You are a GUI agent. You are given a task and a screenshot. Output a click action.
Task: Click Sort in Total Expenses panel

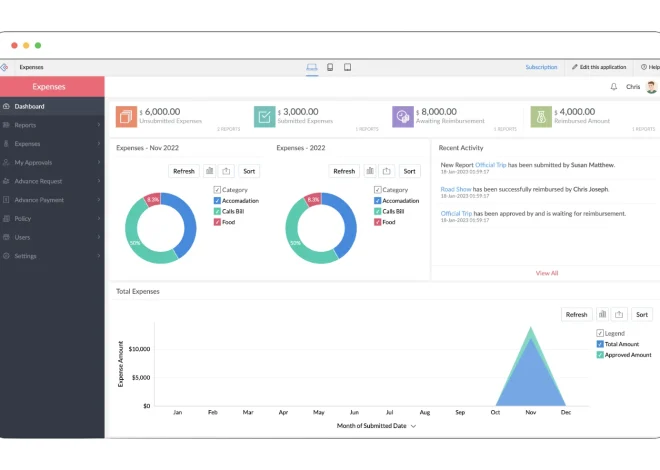(642, 314)
